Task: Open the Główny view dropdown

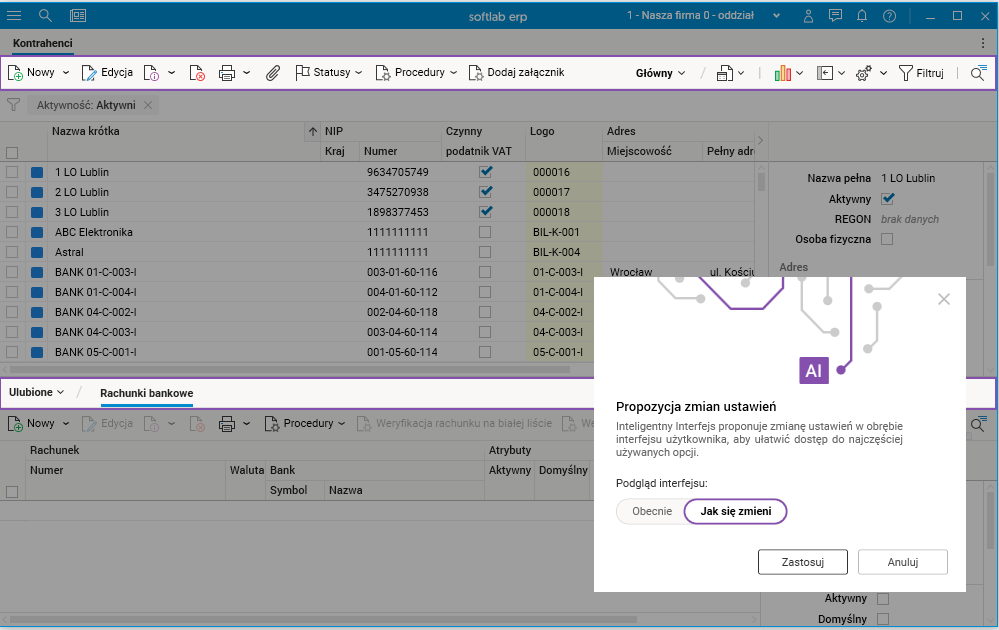Action: pyautogui.click(x=660, y=73)
